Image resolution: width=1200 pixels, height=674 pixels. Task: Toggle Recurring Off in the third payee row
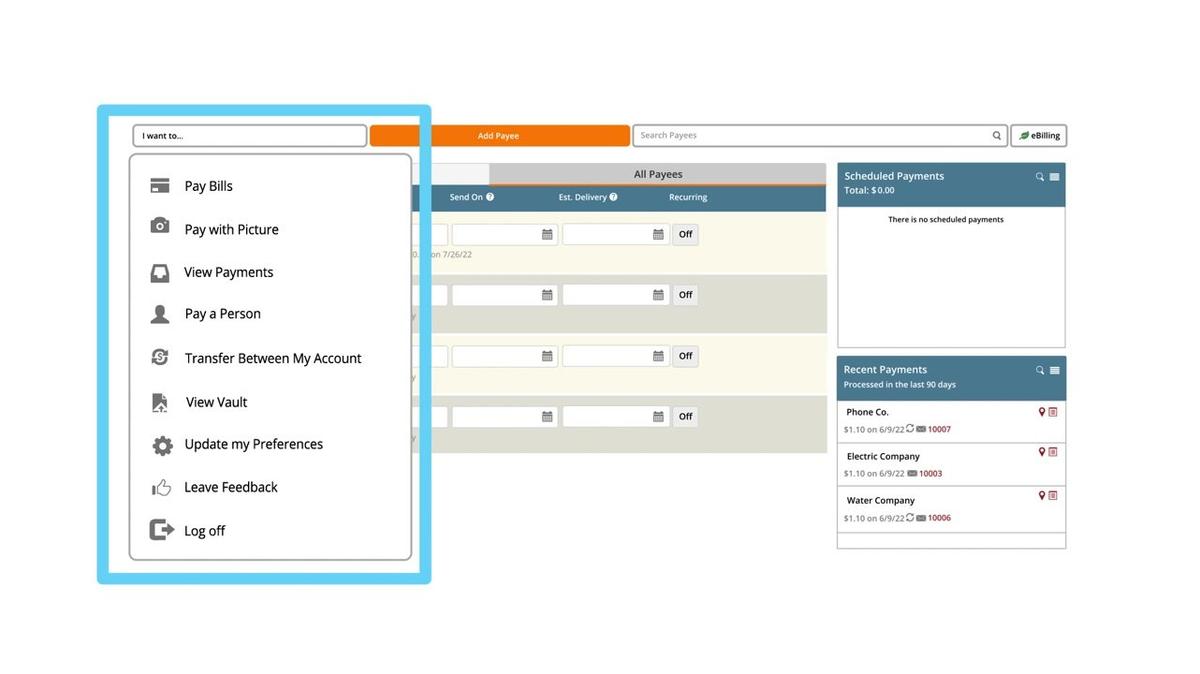point(685,356)
